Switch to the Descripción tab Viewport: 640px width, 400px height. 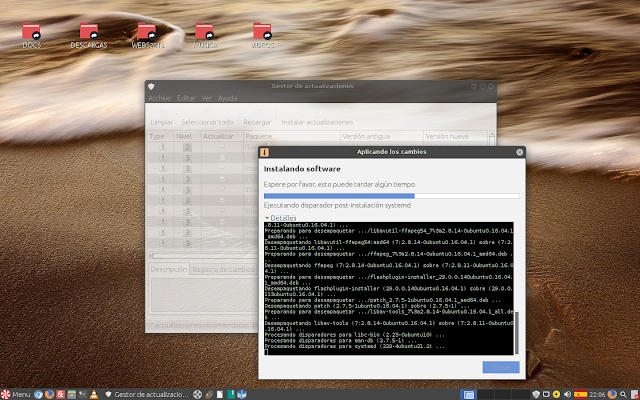[169, 269]
